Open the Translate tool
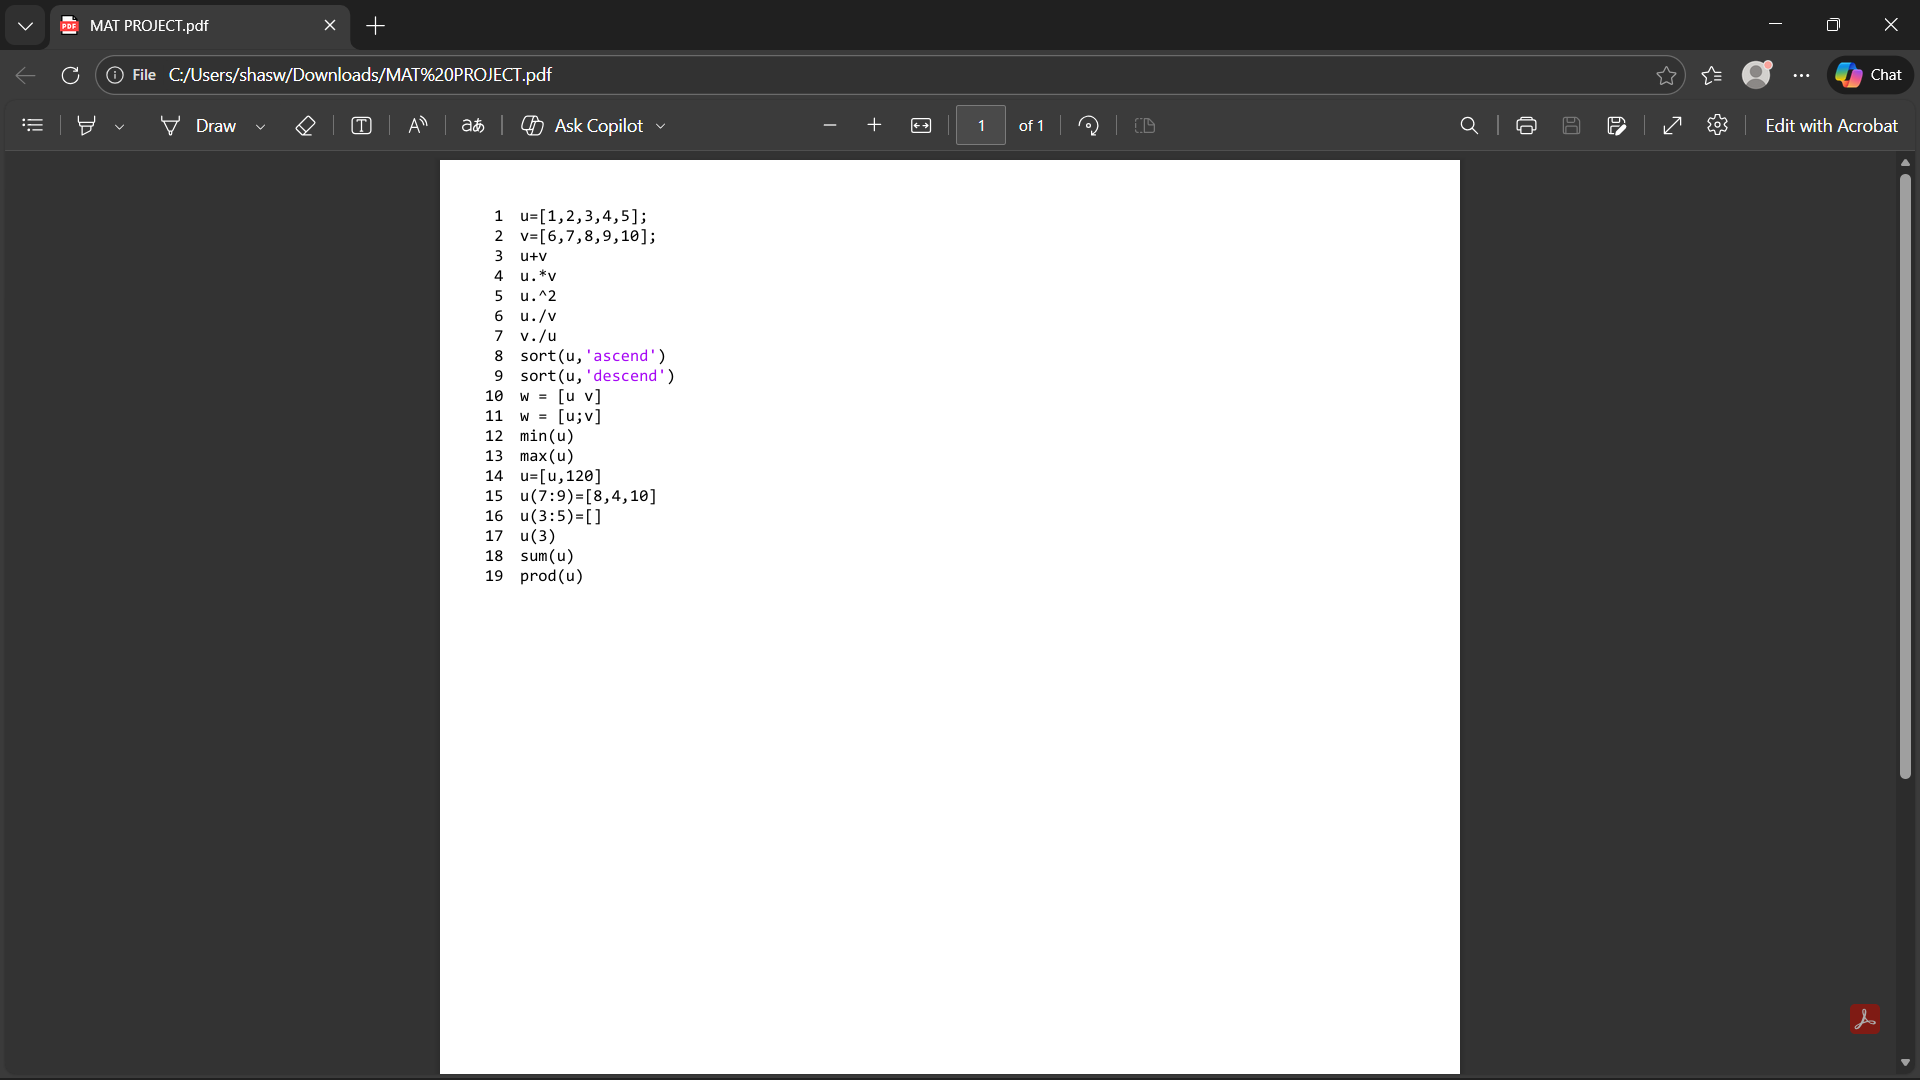 point(473,125)
